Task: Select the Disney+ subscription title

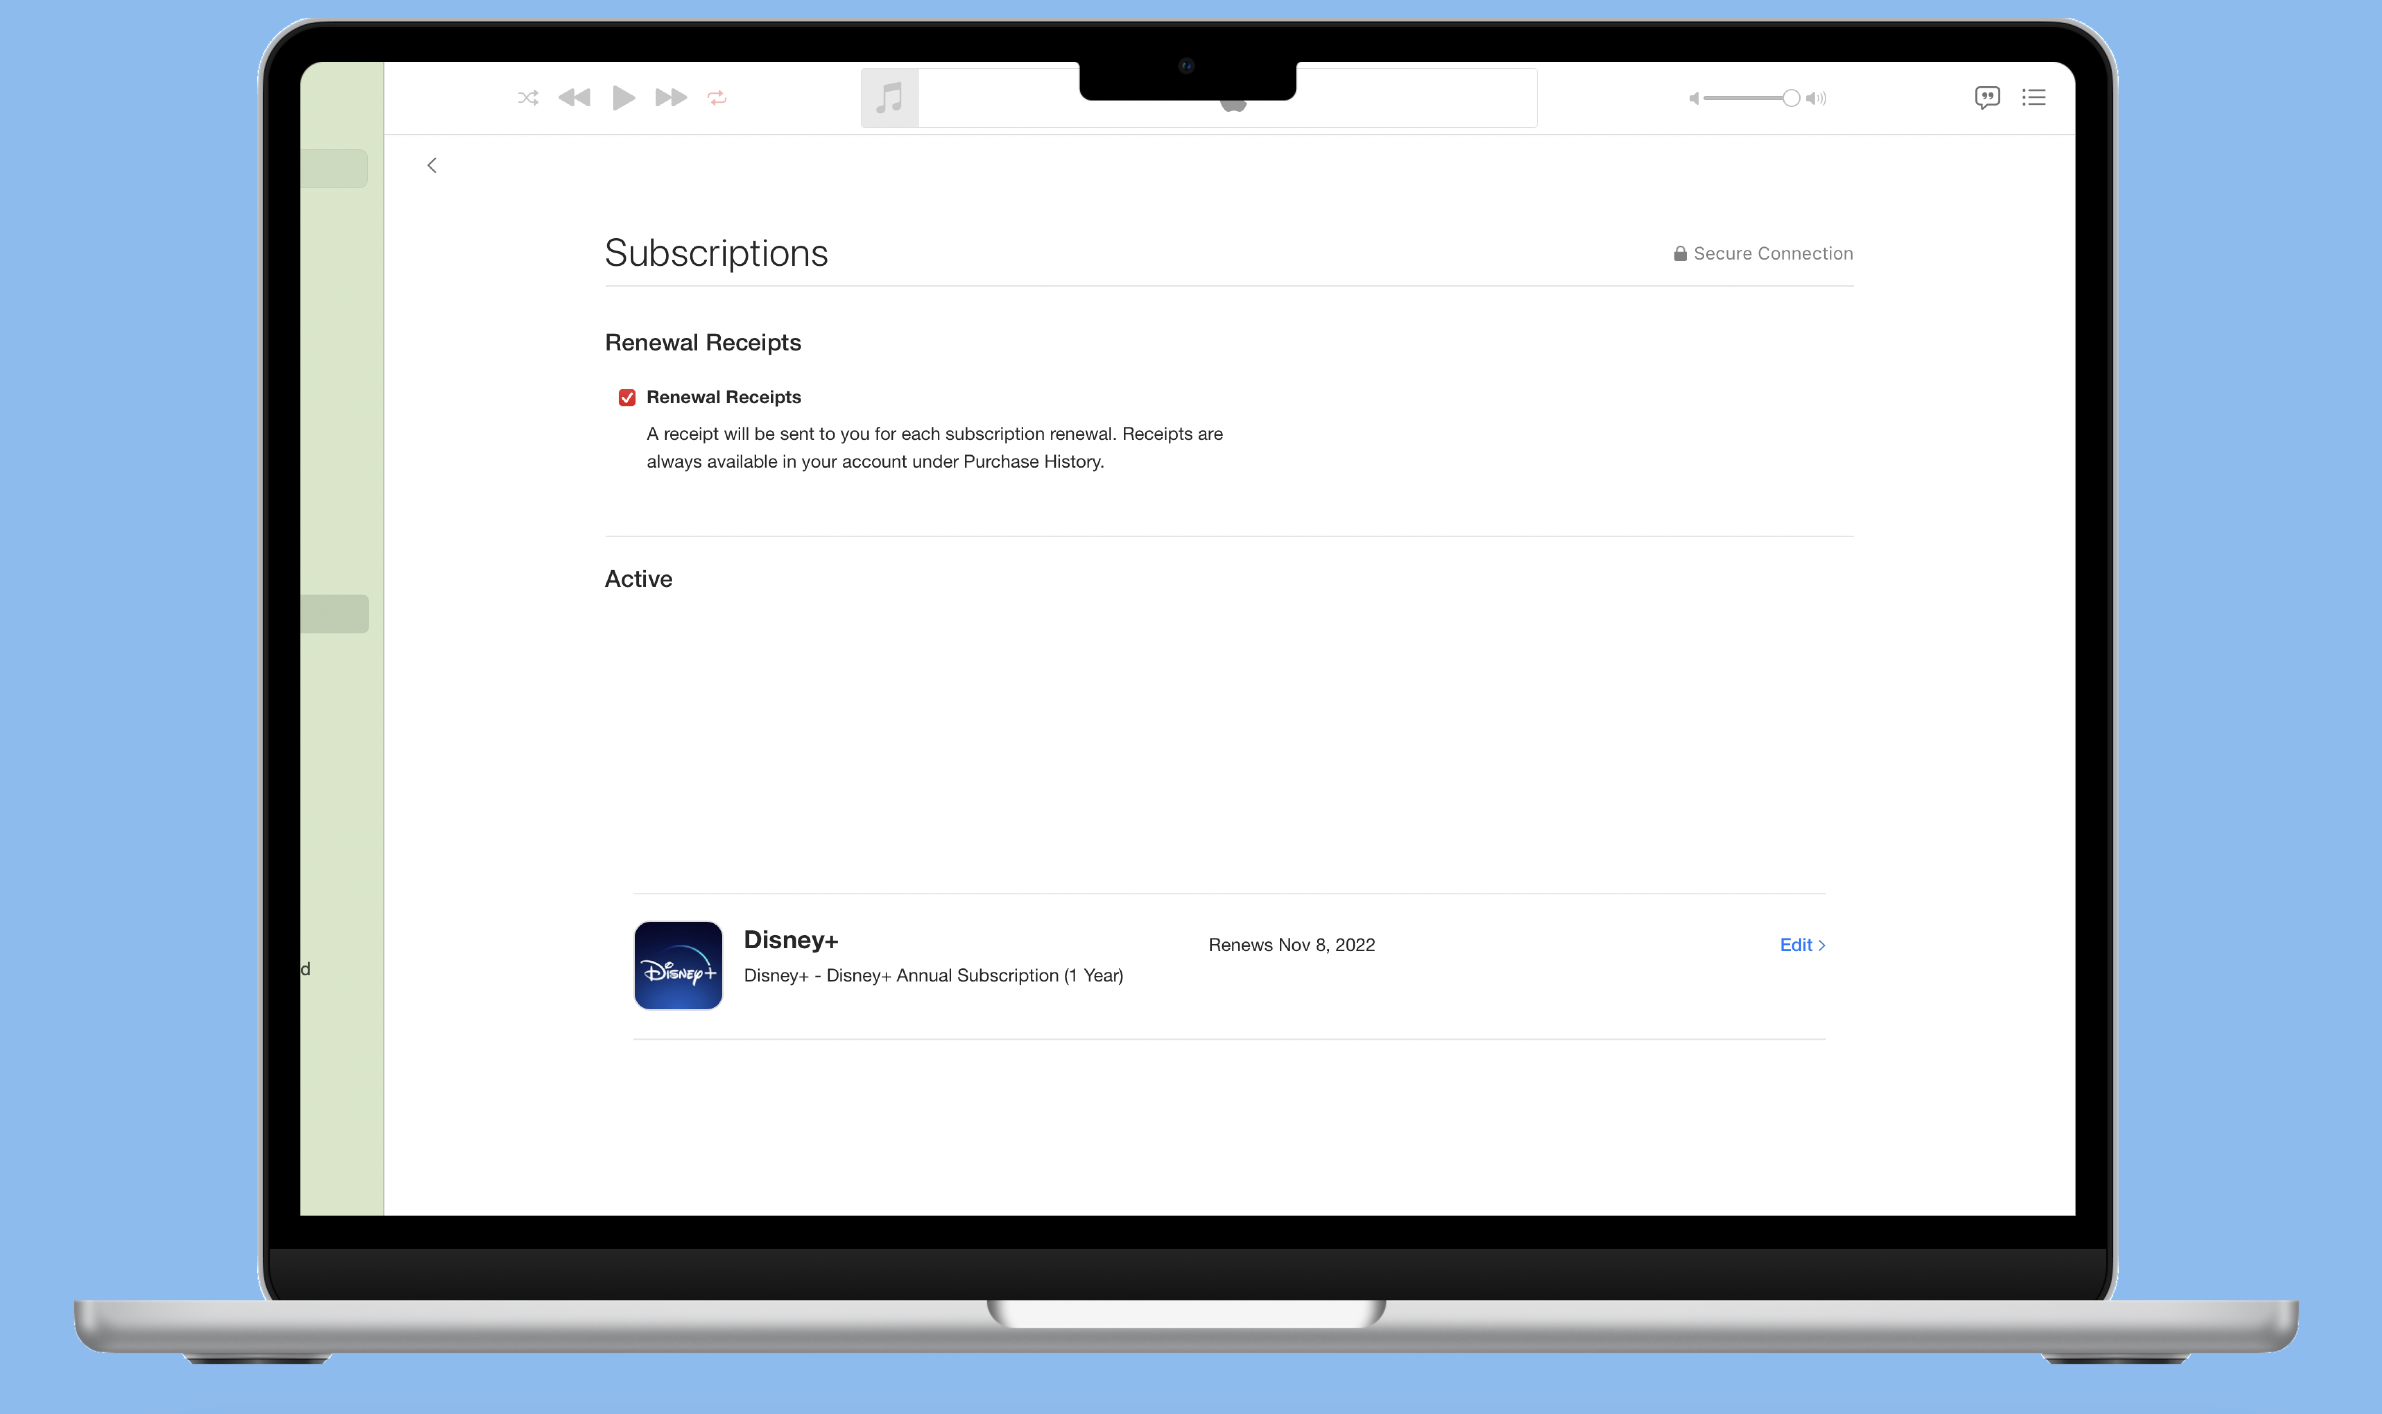Action: point(790,940)
